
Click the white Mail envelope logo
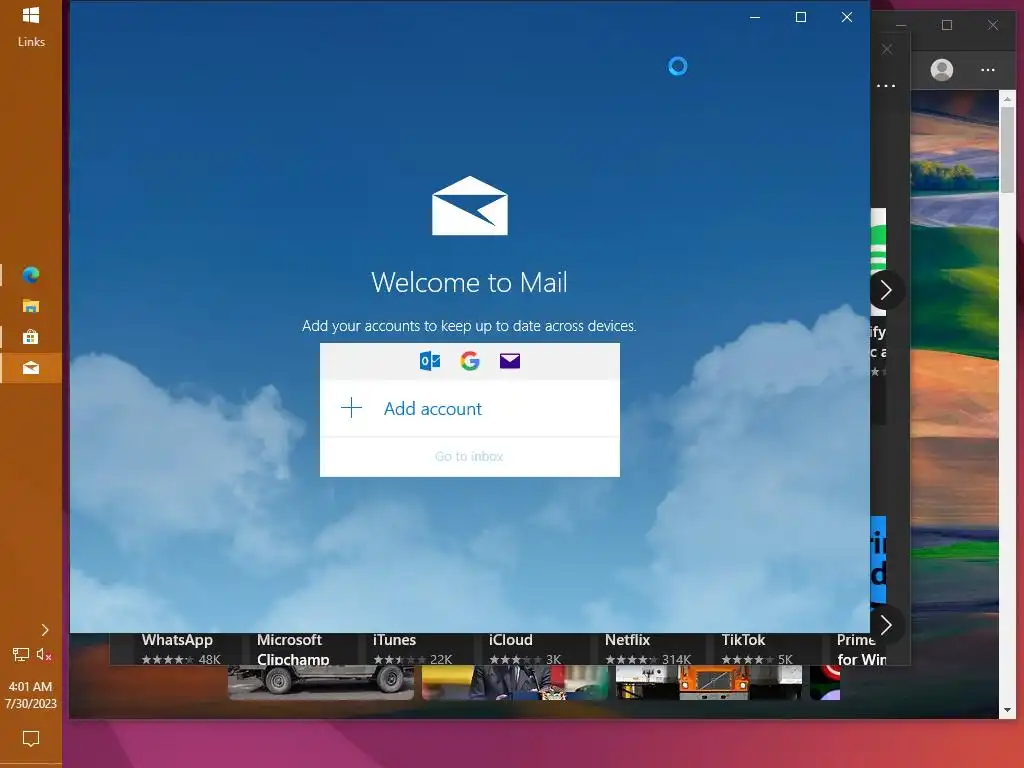coord(470,206)
